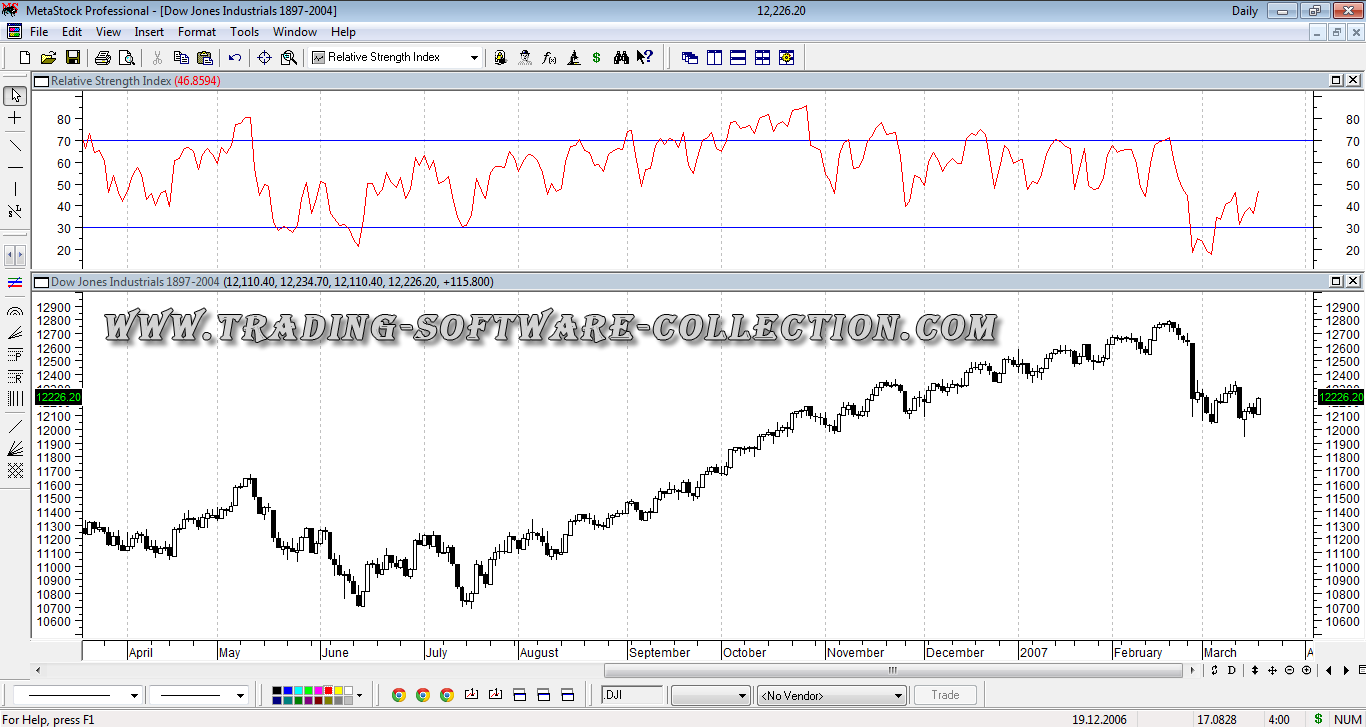
Task: Click the Trade button
Action: pos(945,695)
